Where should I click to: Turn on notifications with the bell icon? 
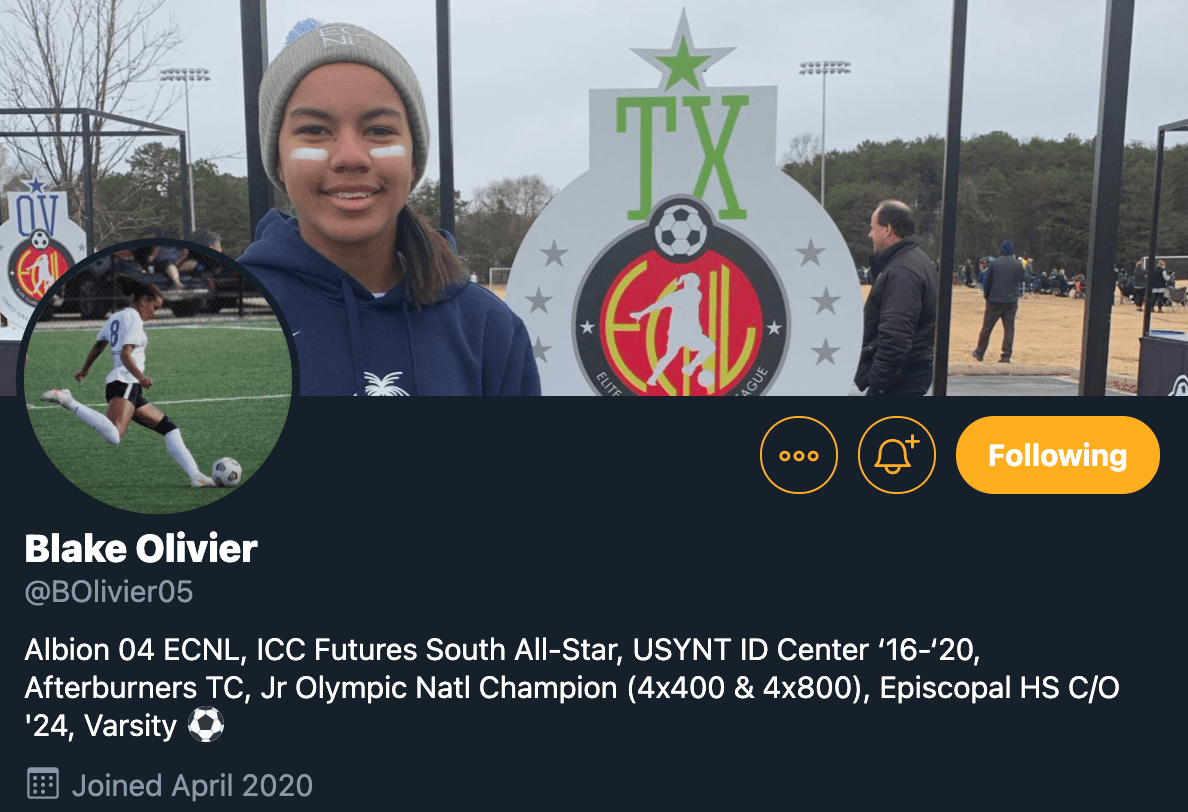coord(896,455)
